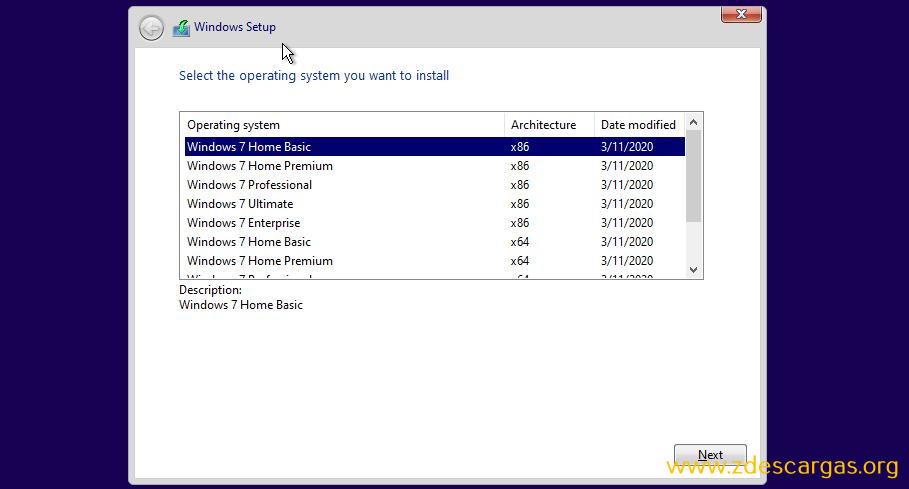
Task: Click x86 architecture cell of Windows 7 Ultimate
Action: pyautogui.click(x=519, y=204)
